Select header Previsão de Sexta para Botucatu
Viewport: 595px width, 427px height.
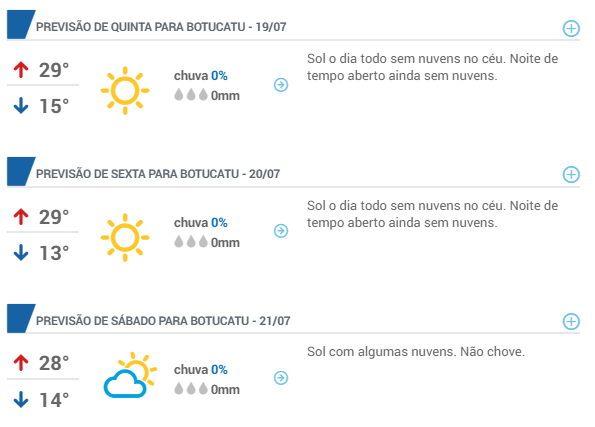coord(158,174)
